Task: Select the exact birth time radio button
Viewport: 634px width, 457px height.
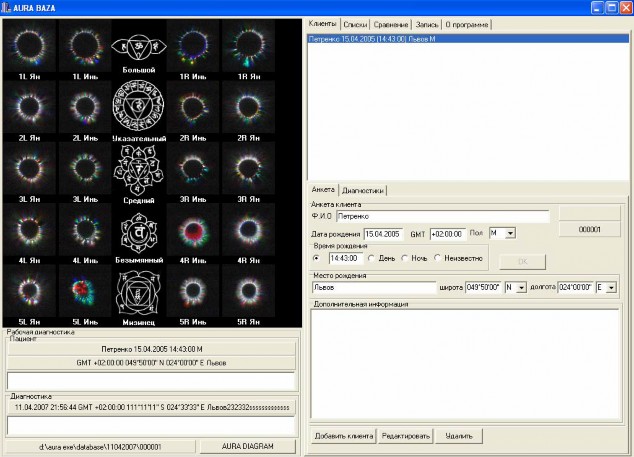Action: (x=316, y=258)
